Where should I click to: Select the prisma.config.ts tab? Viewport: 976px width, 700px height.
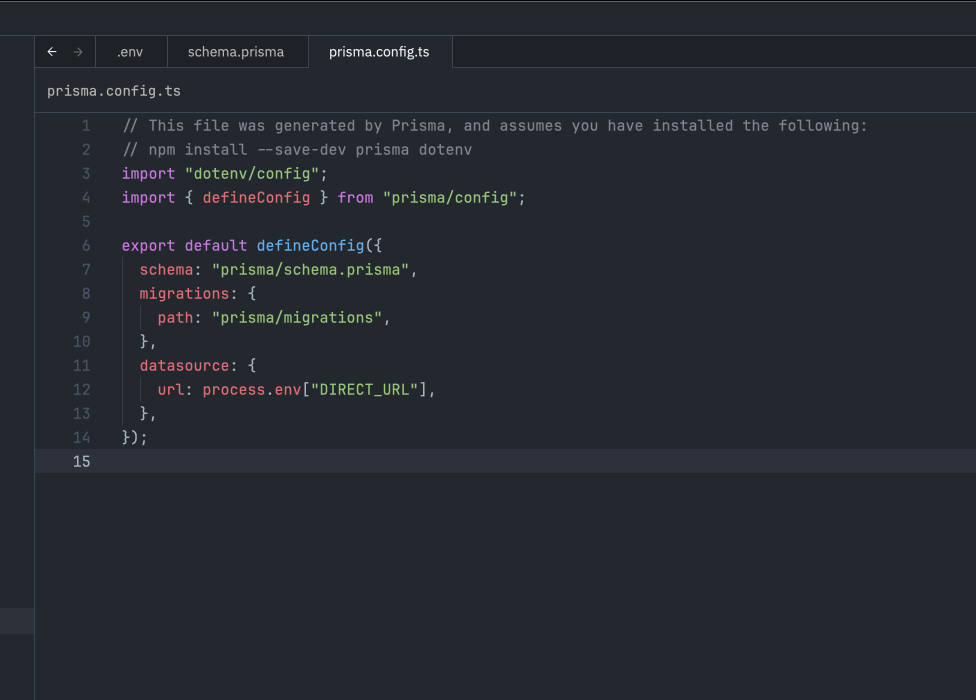pyautogui.click(x=380, y=51)
